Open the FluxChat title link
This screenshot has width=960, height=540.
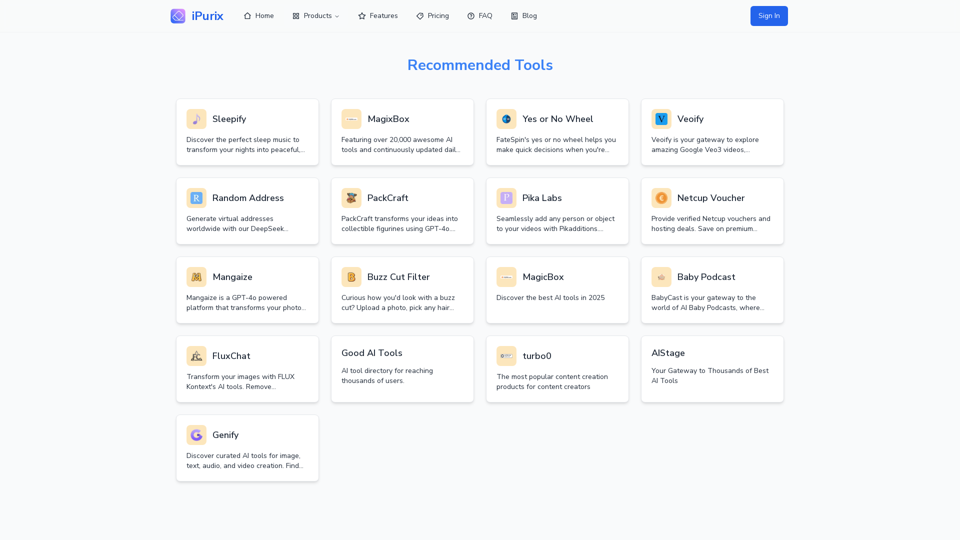click(231, 356)
